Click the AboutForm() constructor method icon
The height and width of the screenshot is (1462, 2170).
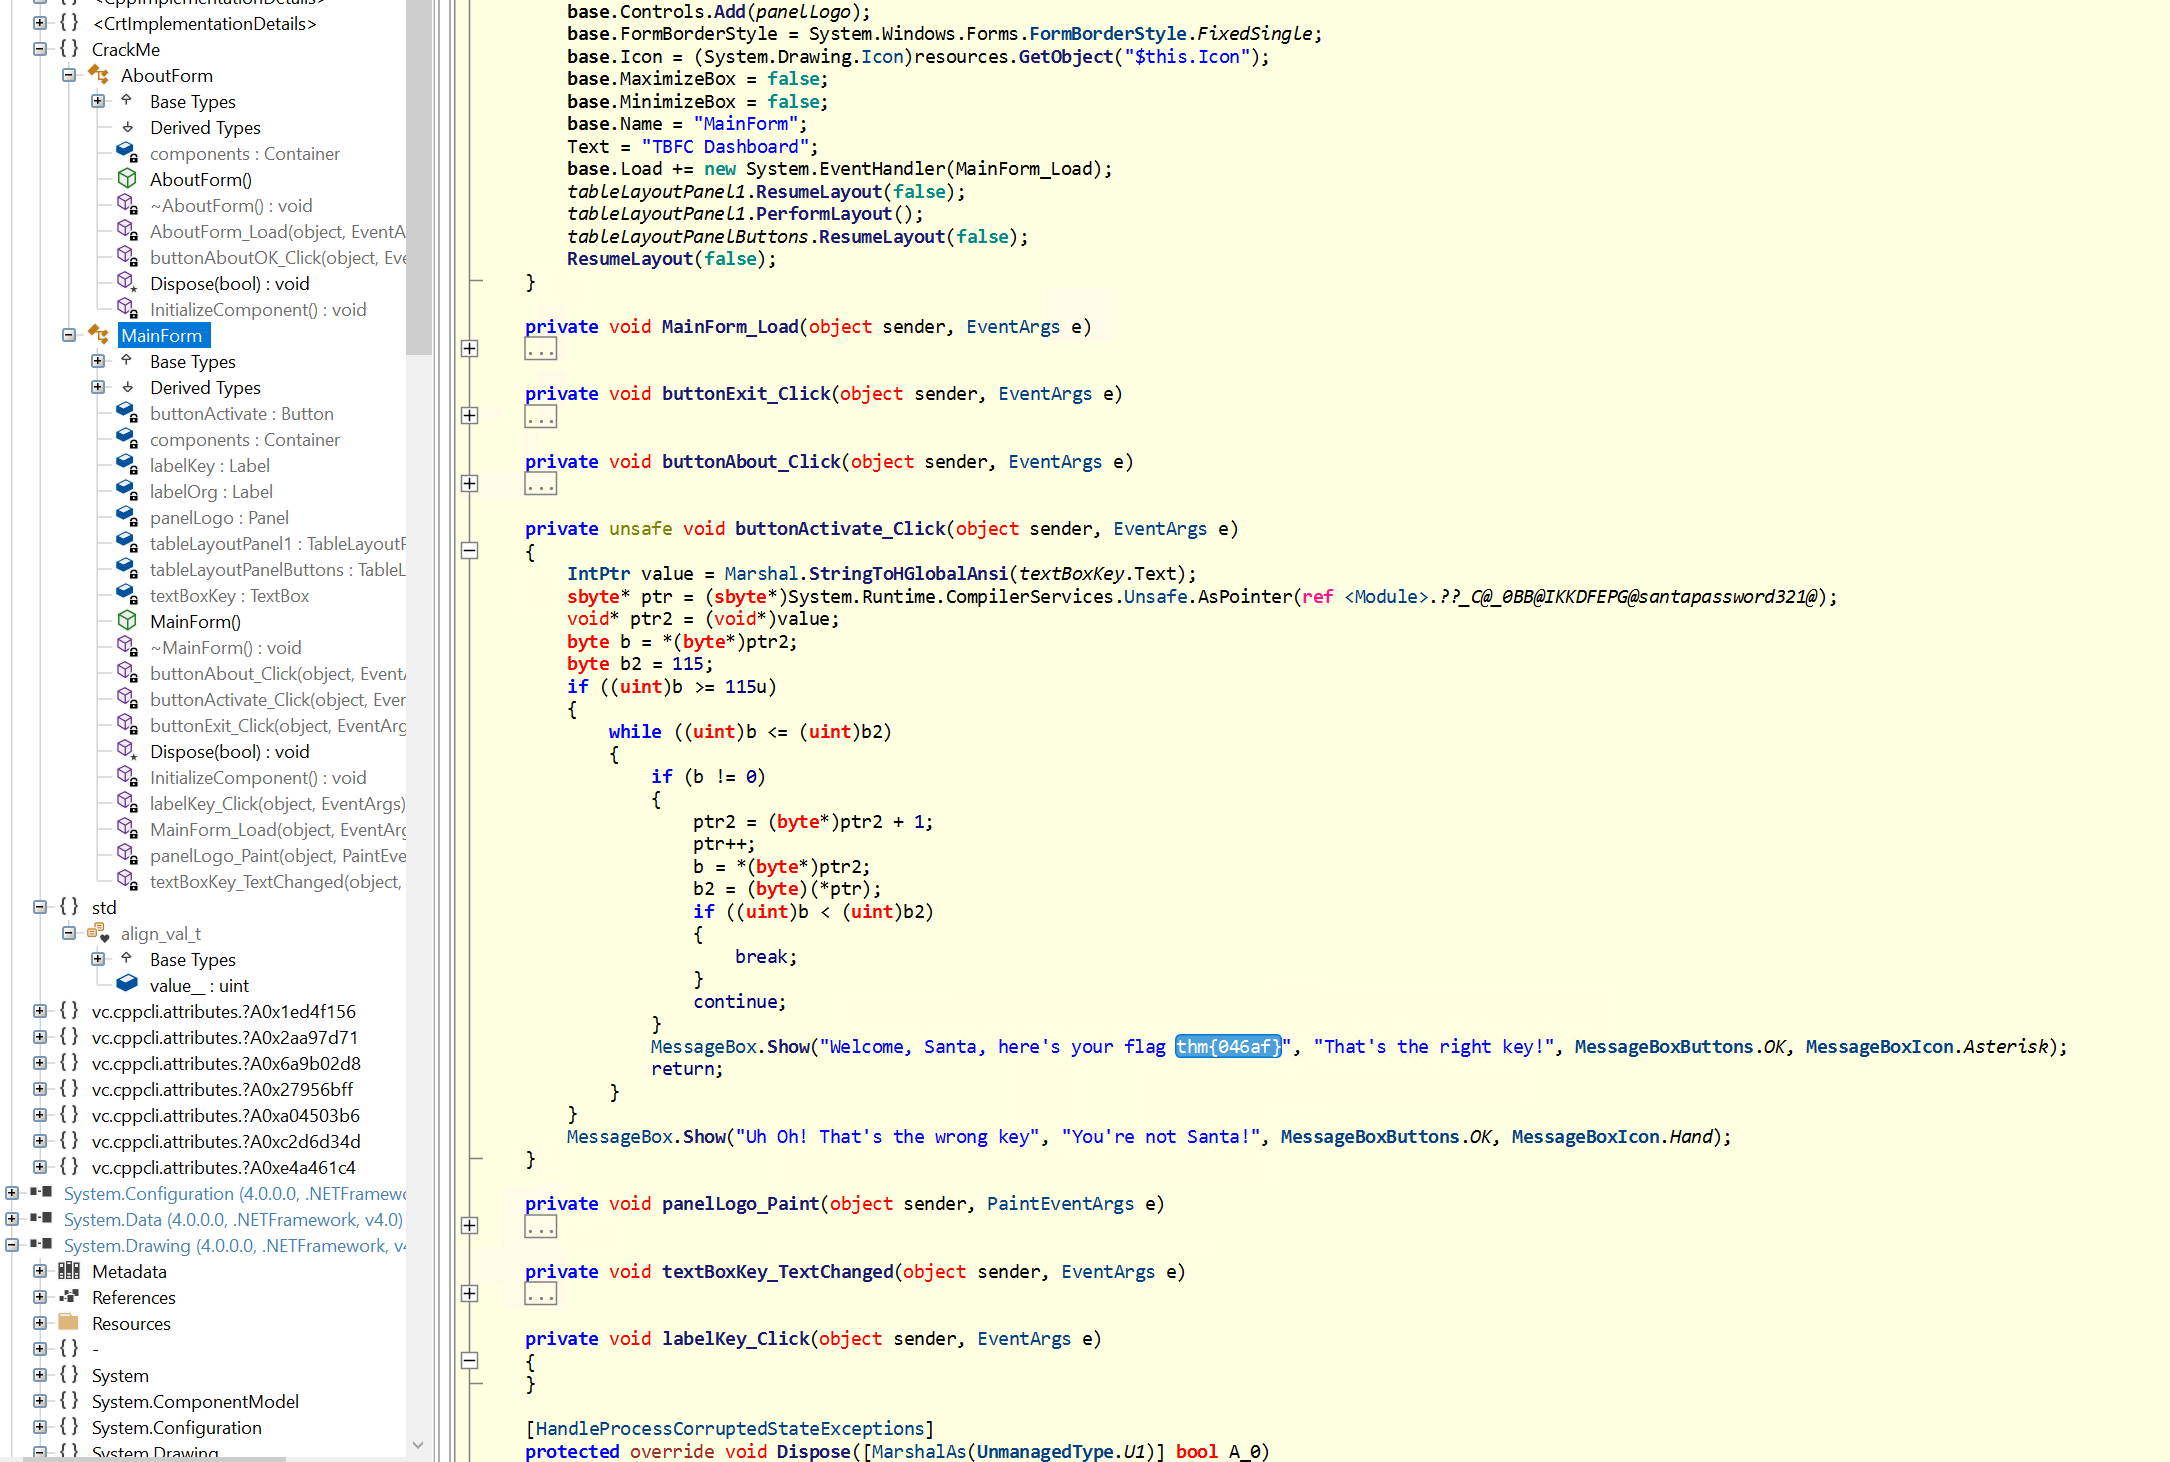[x=127, y=179]
